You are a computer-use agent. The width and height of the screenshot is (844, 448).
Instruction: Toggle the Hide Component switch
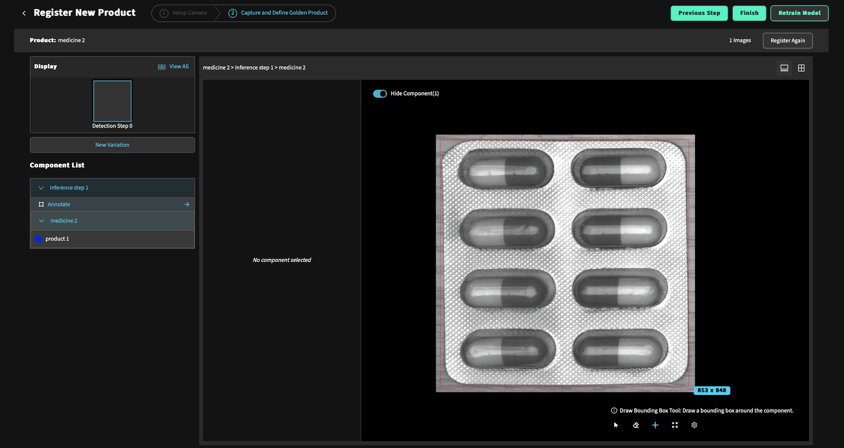point(380,93)
